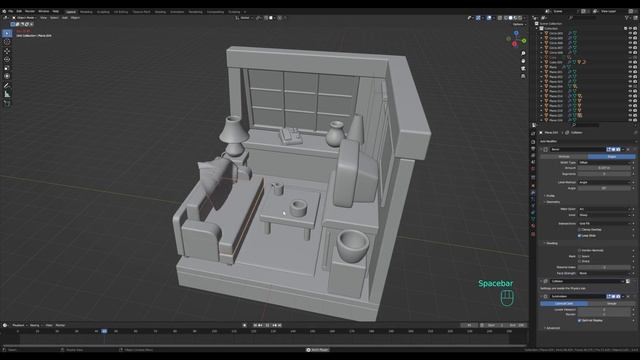Toggle perspective/orthographic grid icon in viewport
Viewport: 640px width, 360px height.
(523, 76)
